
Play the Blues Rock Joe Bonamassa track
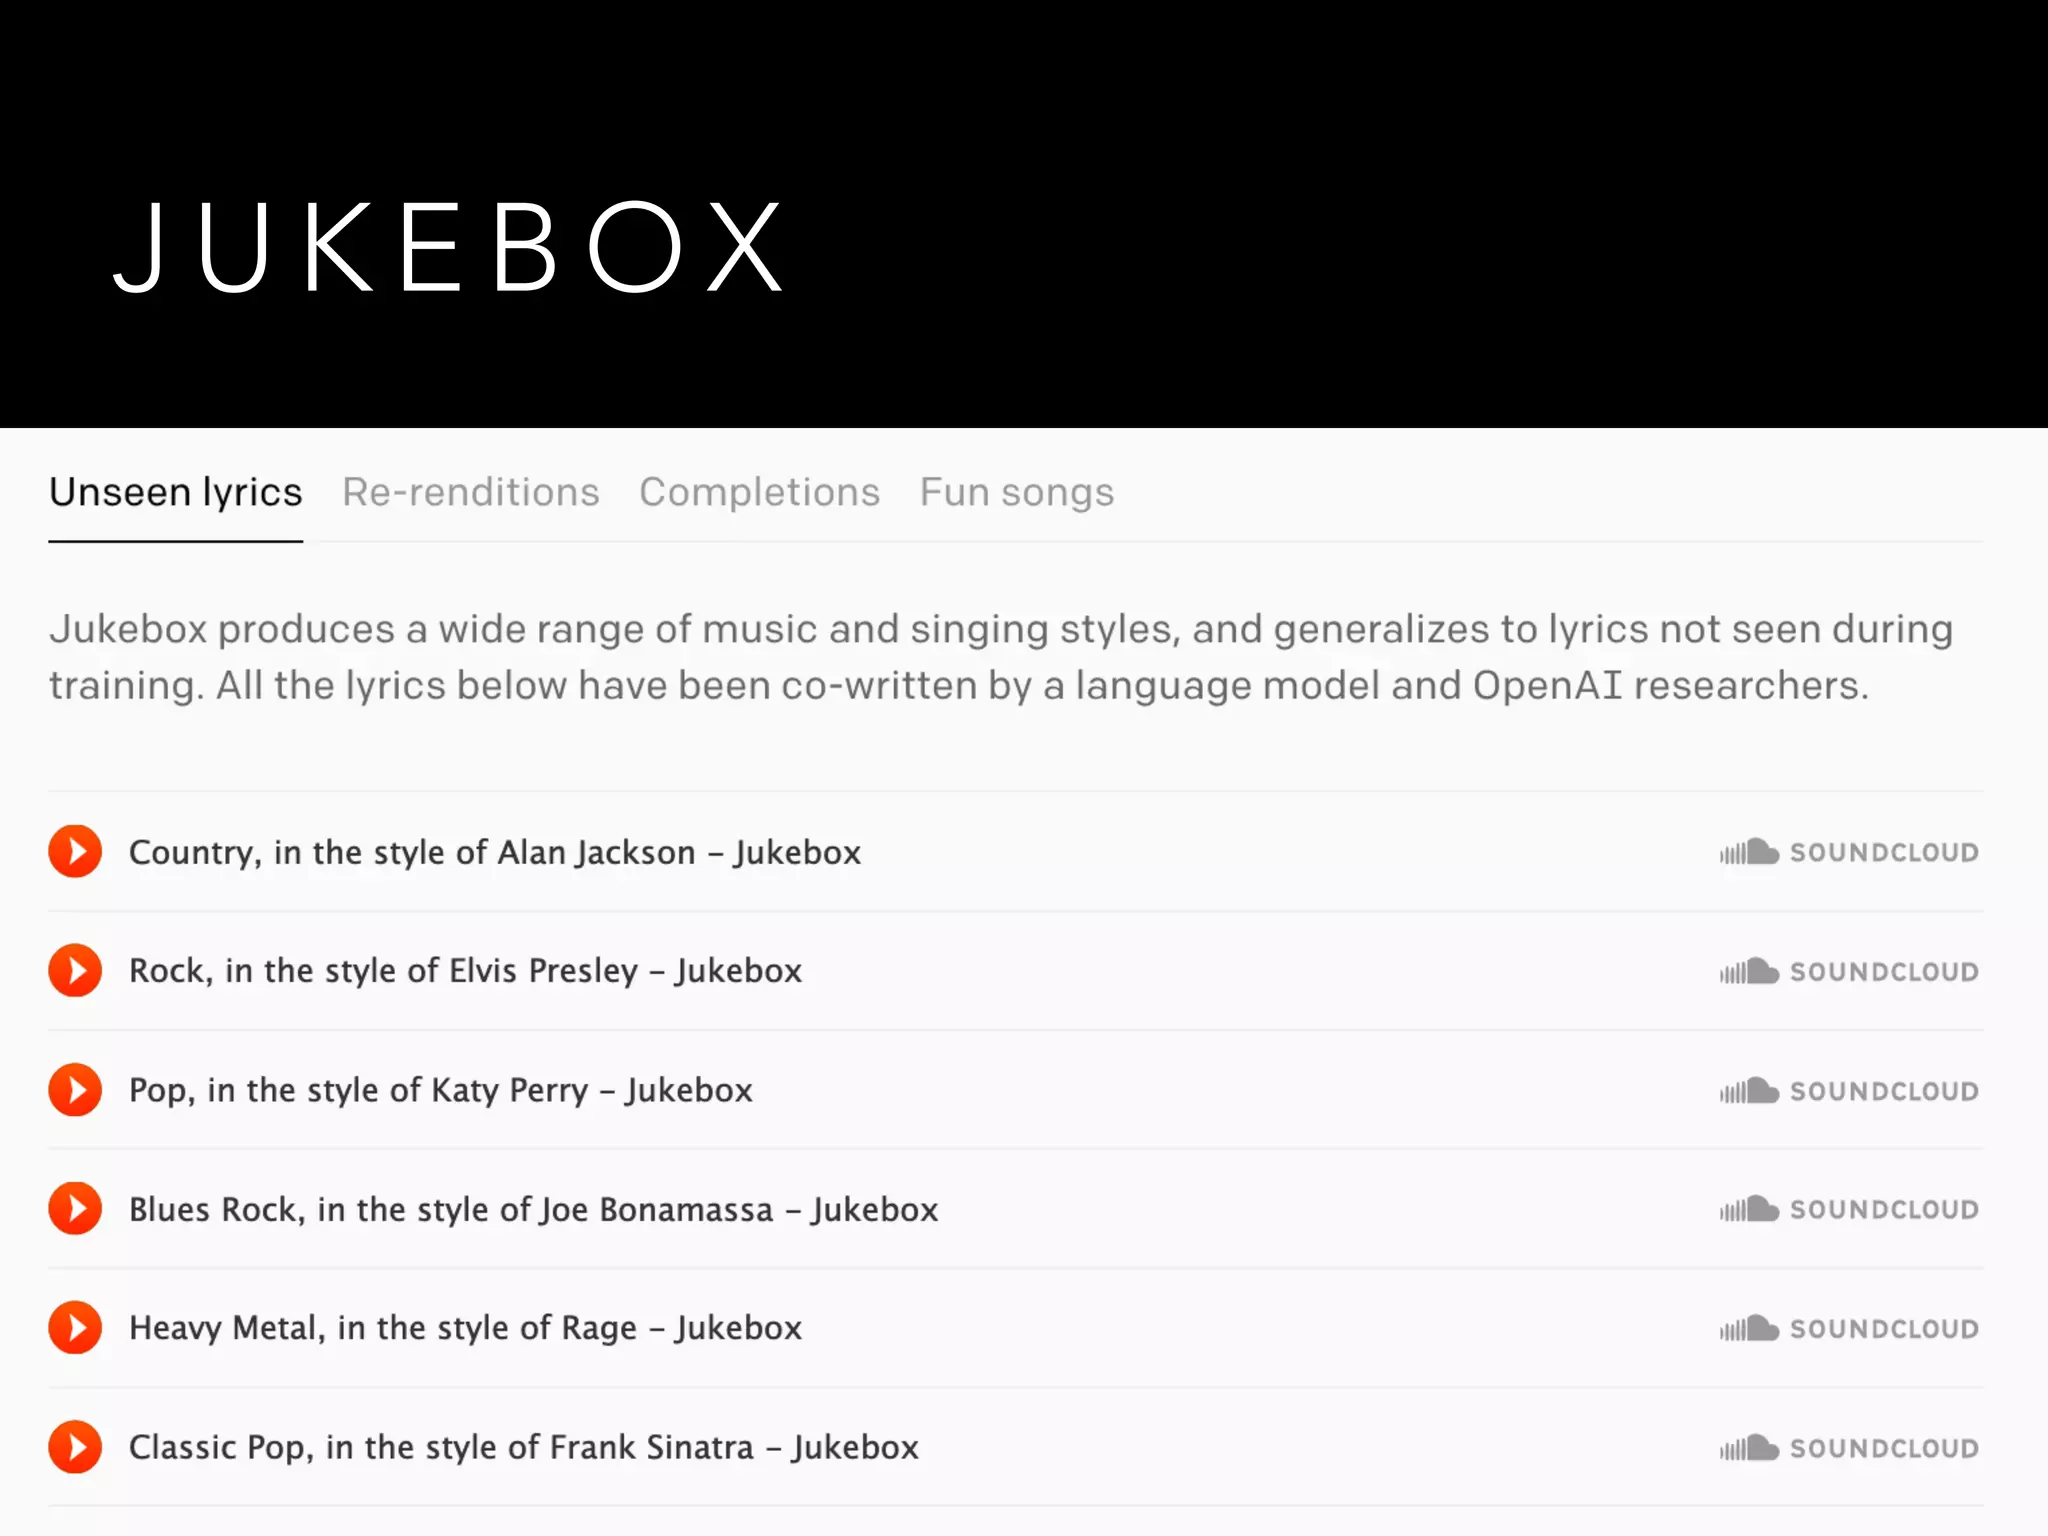pos(76,1209)
